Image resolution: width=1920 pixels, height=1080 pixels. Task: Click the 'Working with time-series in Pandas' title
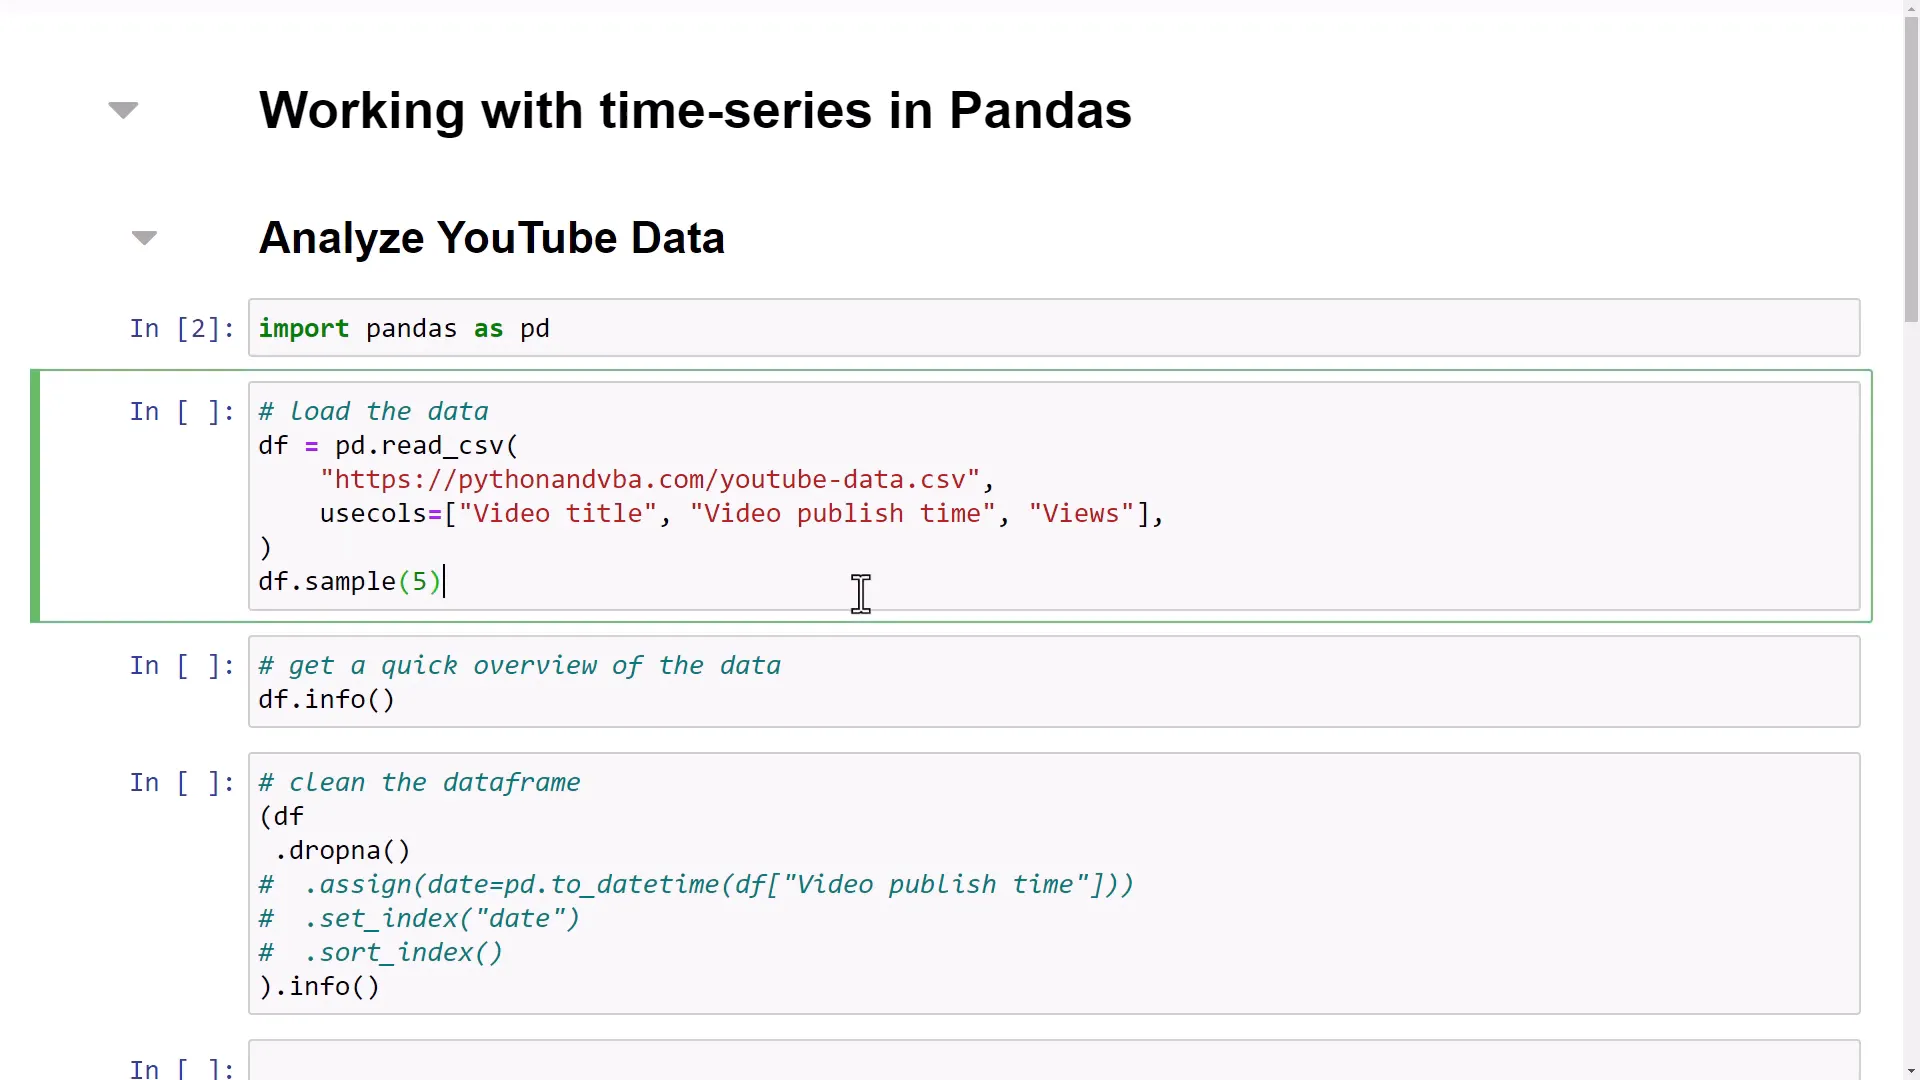[695, 110]
